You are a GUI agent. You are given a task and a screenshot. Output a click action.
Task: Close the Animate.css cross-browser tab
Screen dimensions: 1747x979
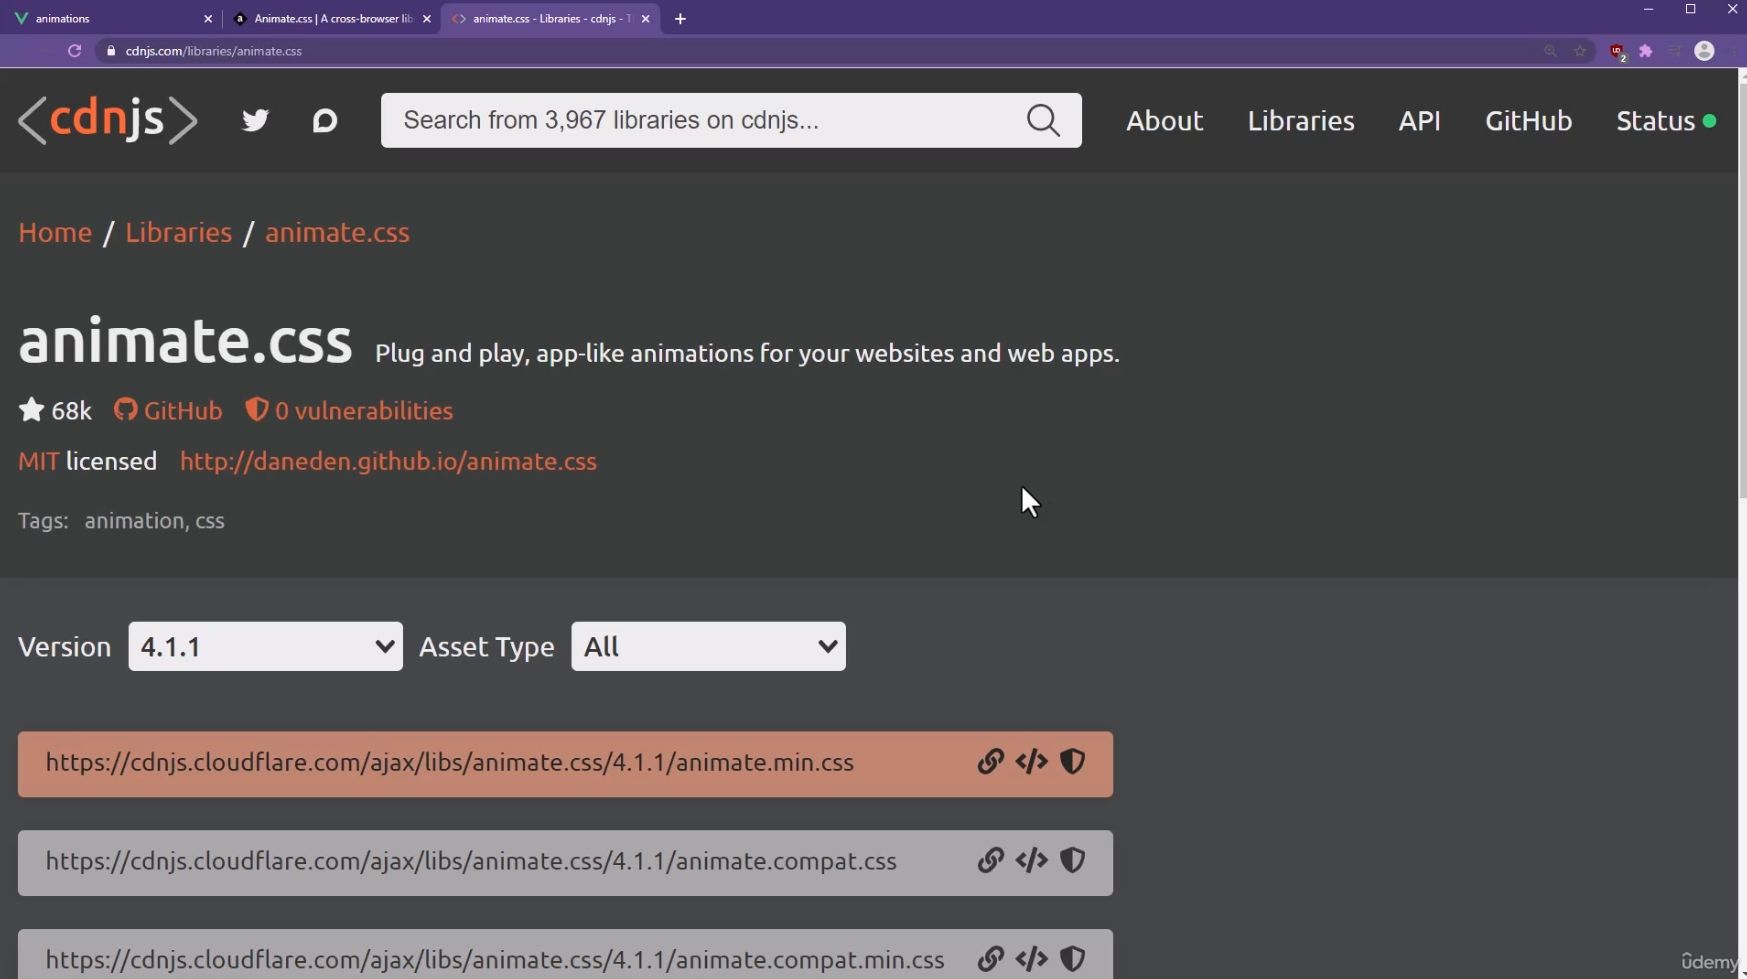tap(427, 19)
